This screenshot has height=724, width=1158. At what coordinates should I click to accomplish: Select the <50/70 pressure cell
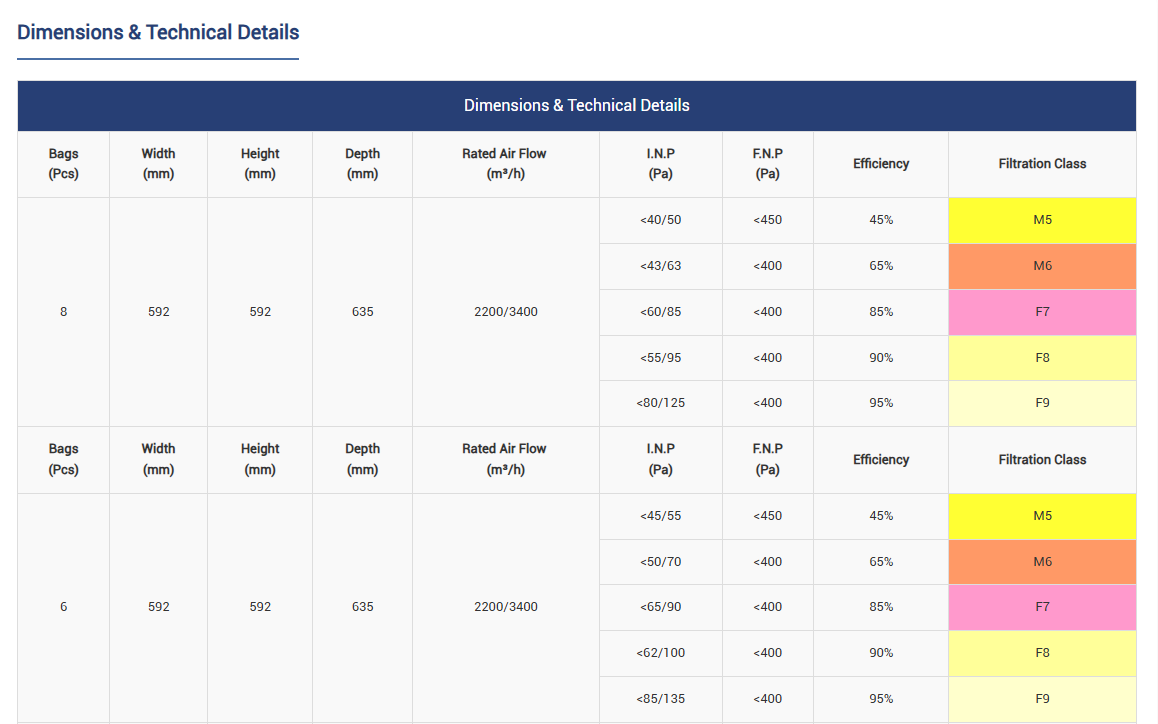[x=660, y=562]
